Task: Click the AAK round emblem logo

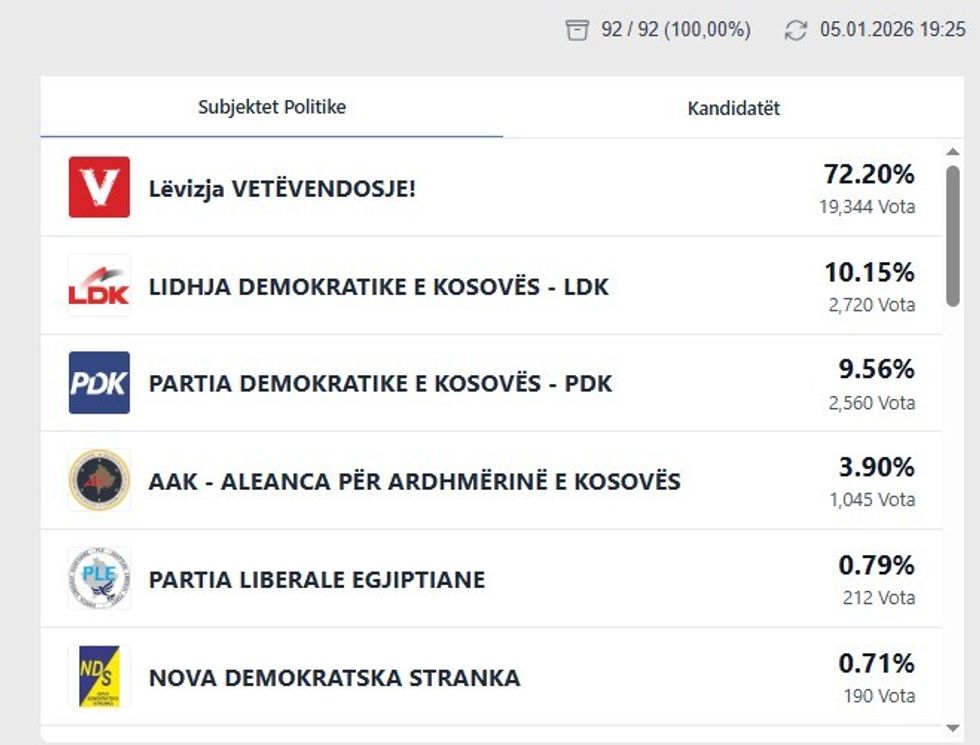Action: (99, 481)
